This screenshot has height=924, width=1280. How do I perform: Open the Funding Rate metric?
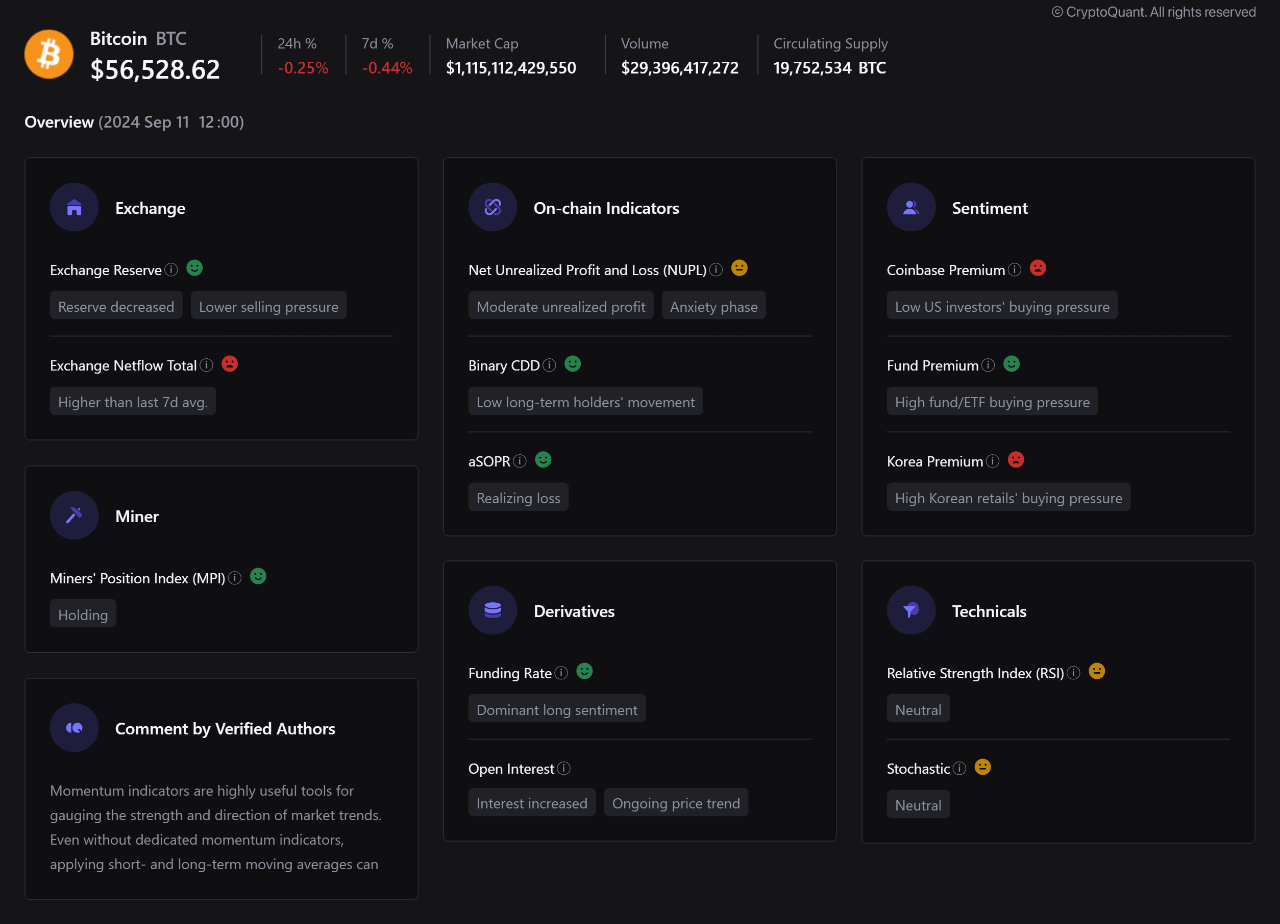click(510, 673)
